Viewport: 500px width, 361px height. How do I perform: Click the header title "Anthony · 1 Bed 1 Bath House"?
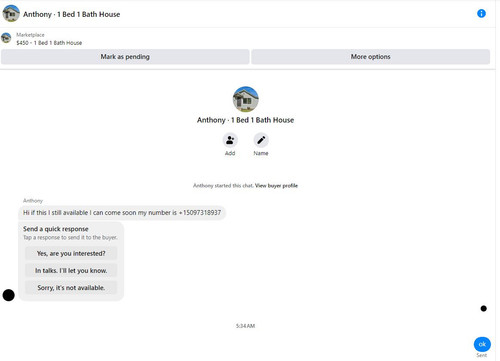click(71, 14)
